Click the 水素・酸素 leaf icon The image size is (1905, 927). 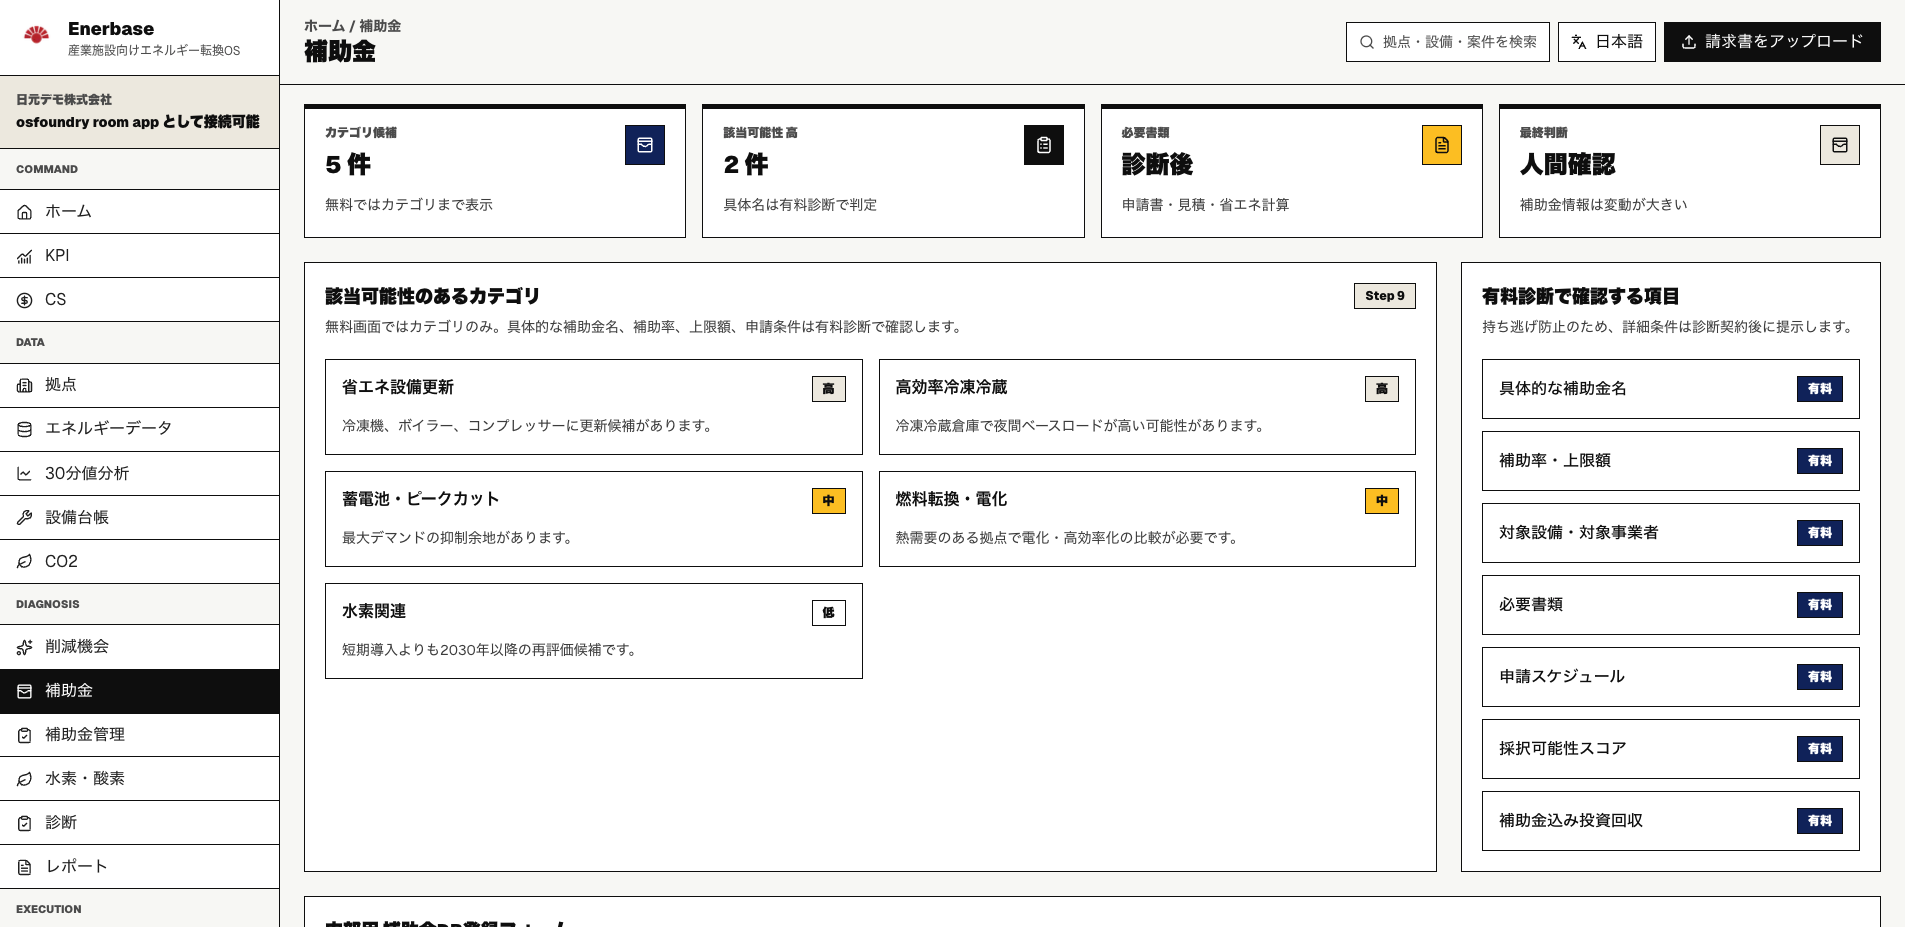pos(25,779)
